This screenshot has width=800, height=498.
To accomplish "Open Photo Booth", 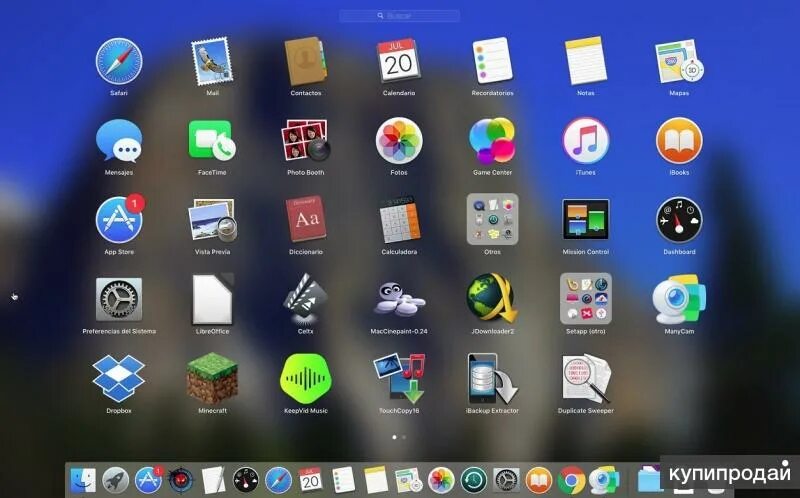I will coord(306,140).
